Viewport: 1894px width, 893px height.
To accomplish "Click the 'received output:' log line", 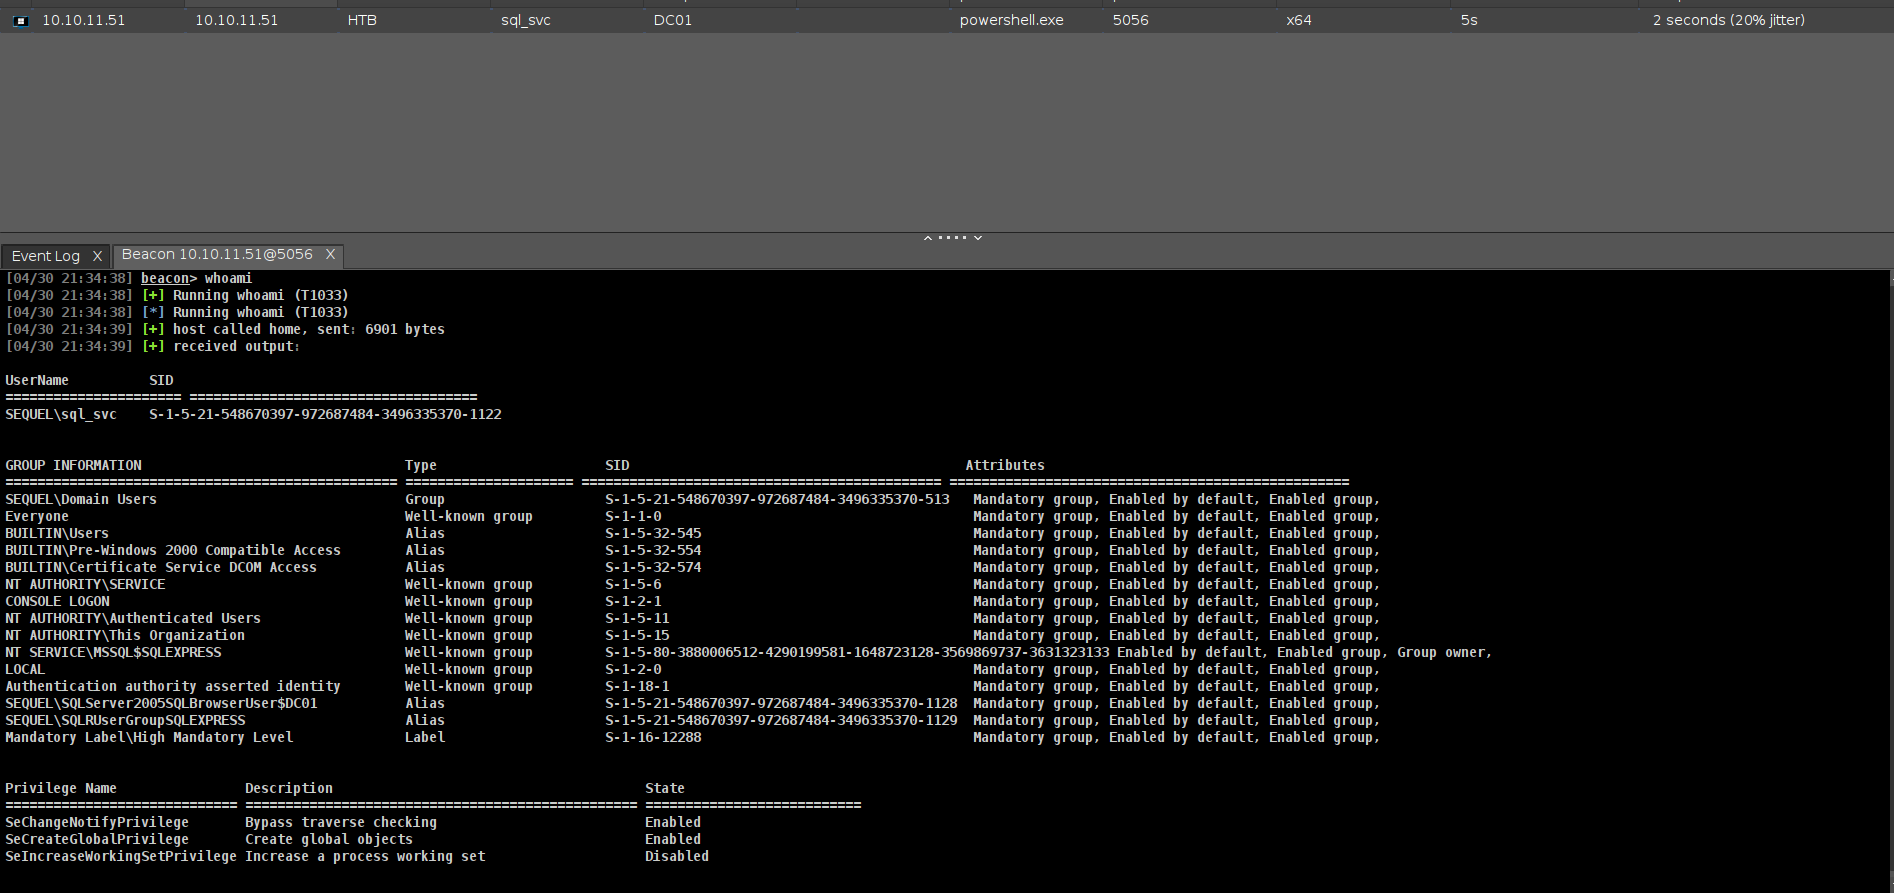I will (153, 347).
